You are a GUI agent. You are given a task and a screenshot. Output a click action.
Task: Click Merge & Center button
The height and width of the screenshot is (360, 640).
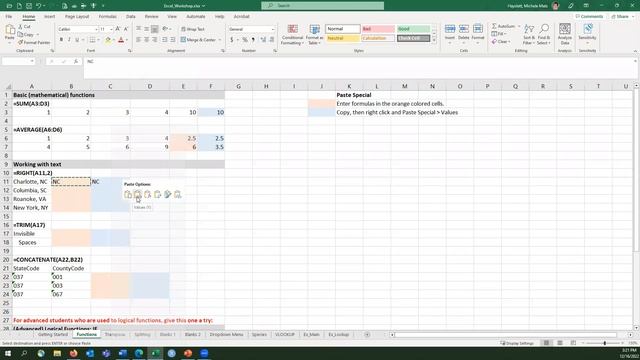point(198,40)
